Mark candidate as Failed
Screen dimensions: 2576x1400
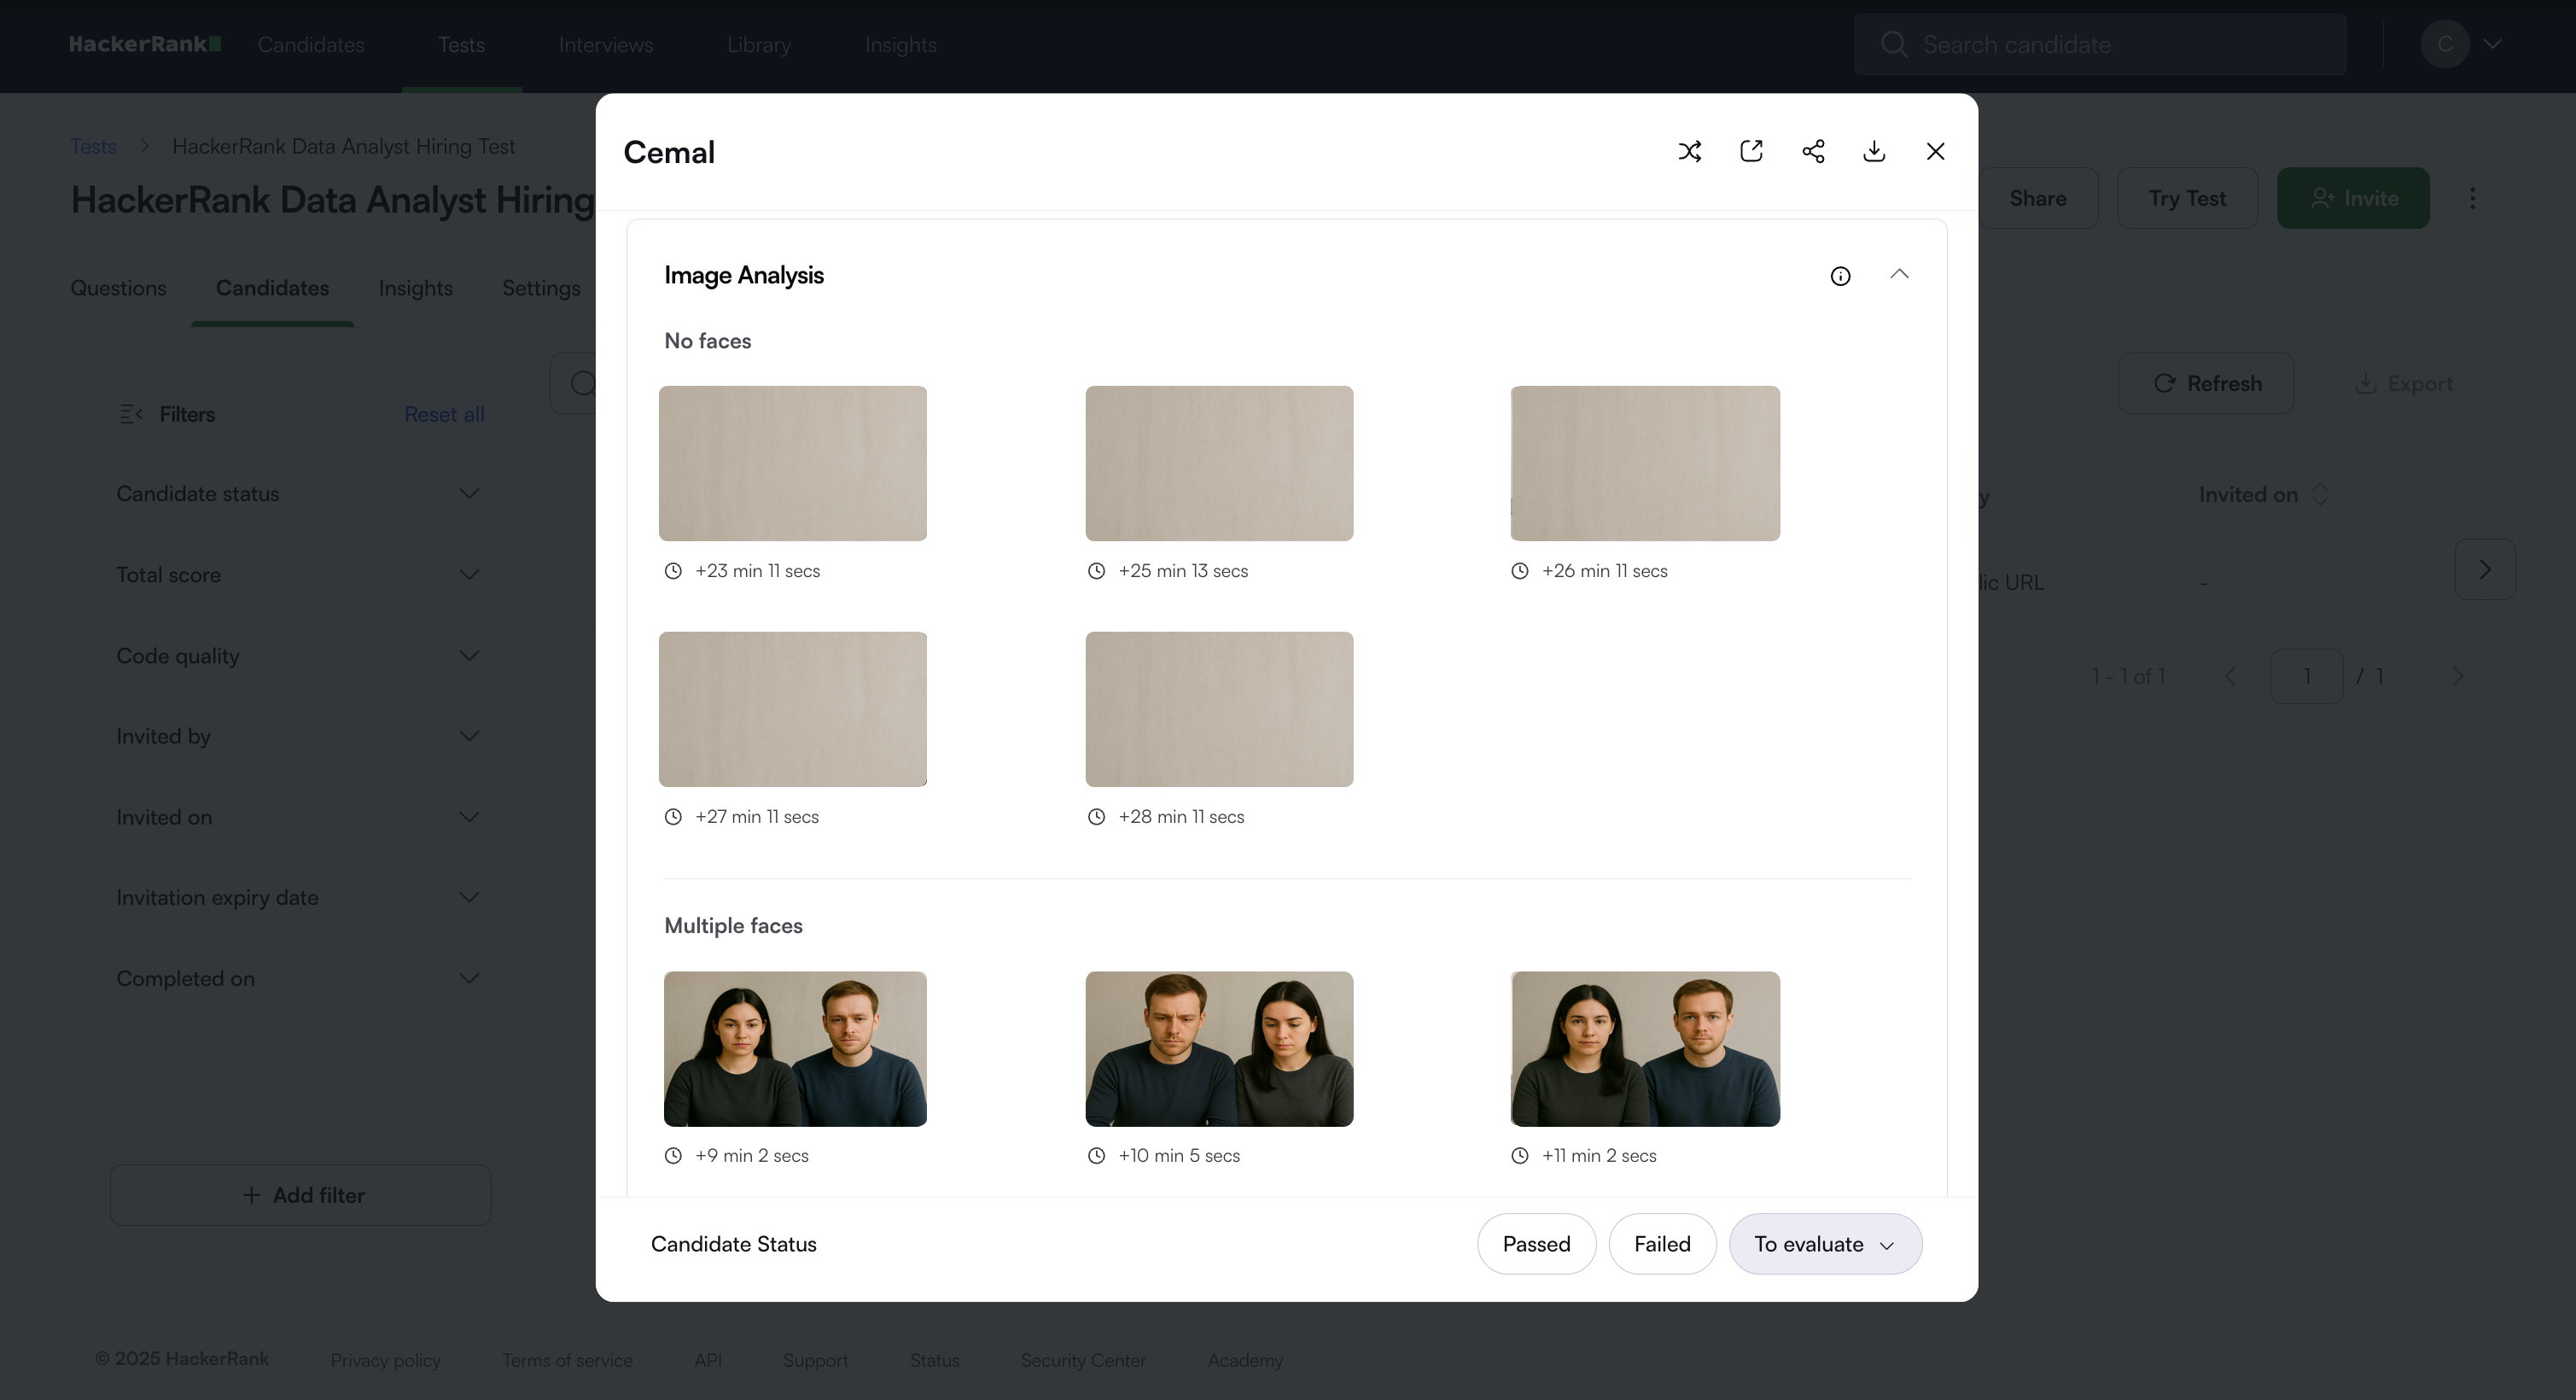click(1662, 1244)
